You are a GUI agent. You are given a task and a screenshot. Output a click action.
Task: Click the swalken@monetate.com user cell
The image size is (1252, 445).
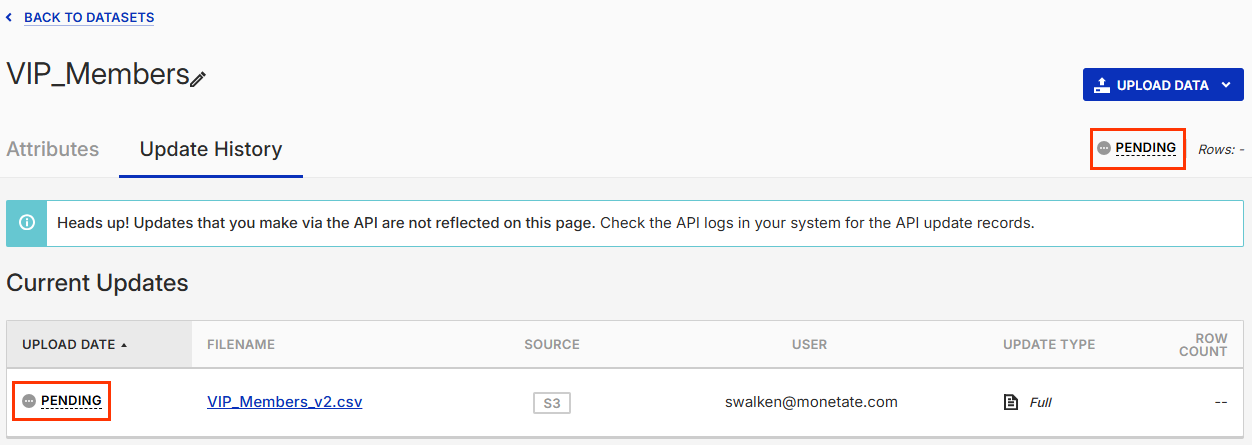(811, 402)
